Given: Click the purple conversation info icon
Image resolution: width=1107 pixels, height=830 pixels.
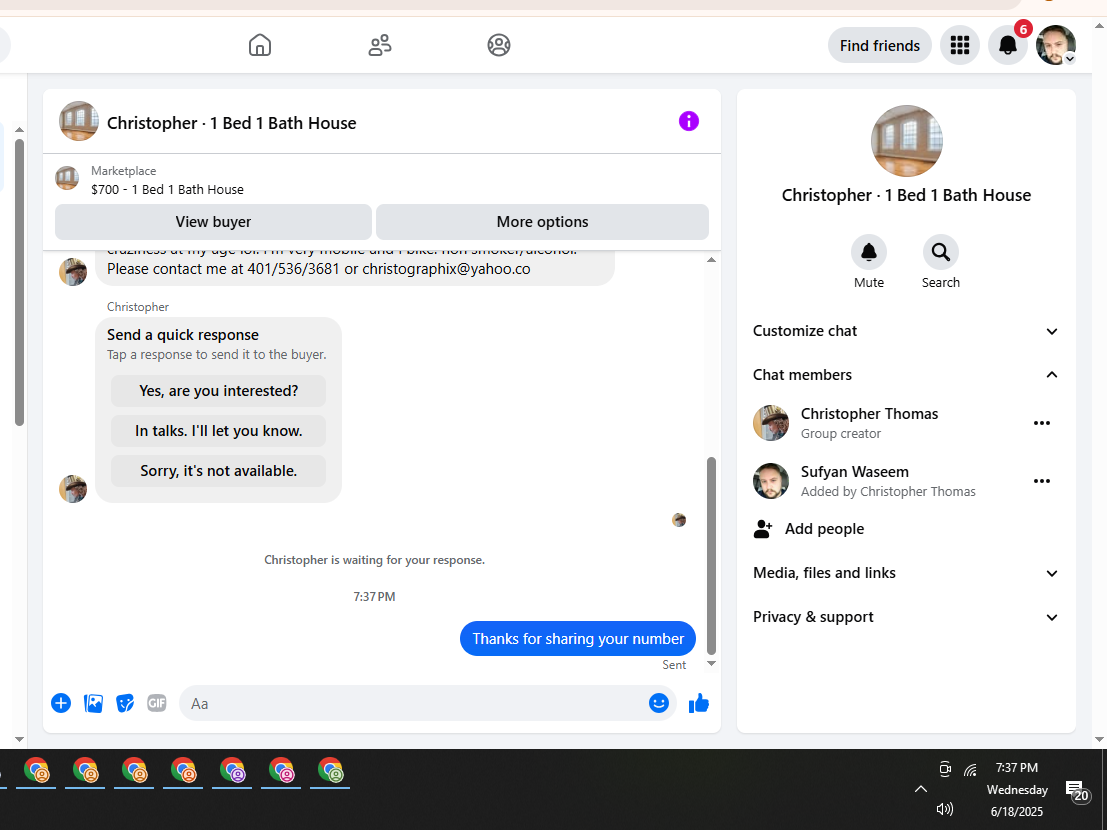Looking at the screenshot, I should tap(689, 121).
